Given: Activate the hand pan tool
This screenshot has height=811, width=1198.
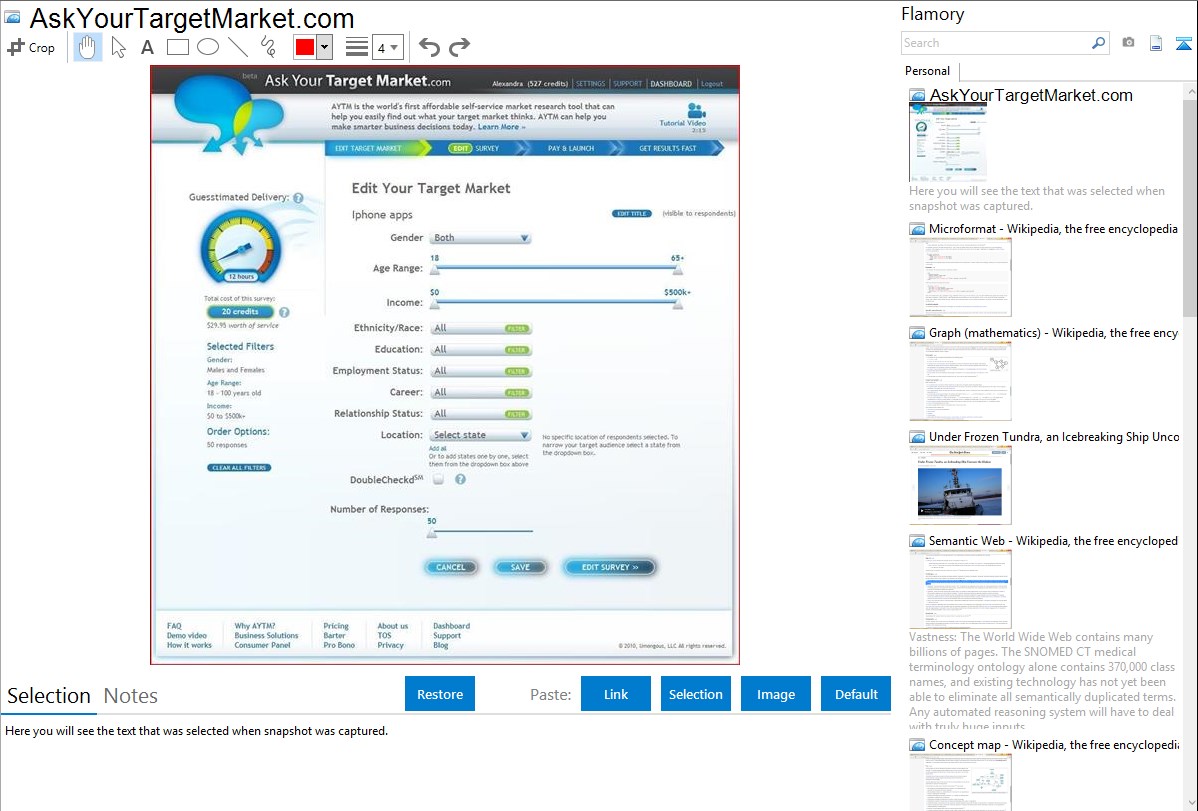Looking at the screenshot, I should pyautogui.click(x=87, y=47).
